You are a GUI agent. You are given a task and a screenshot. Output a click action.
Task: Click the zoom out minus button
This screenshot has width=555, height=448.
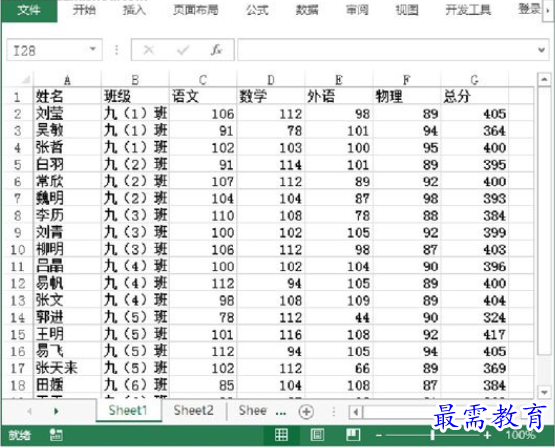point(379,435)
